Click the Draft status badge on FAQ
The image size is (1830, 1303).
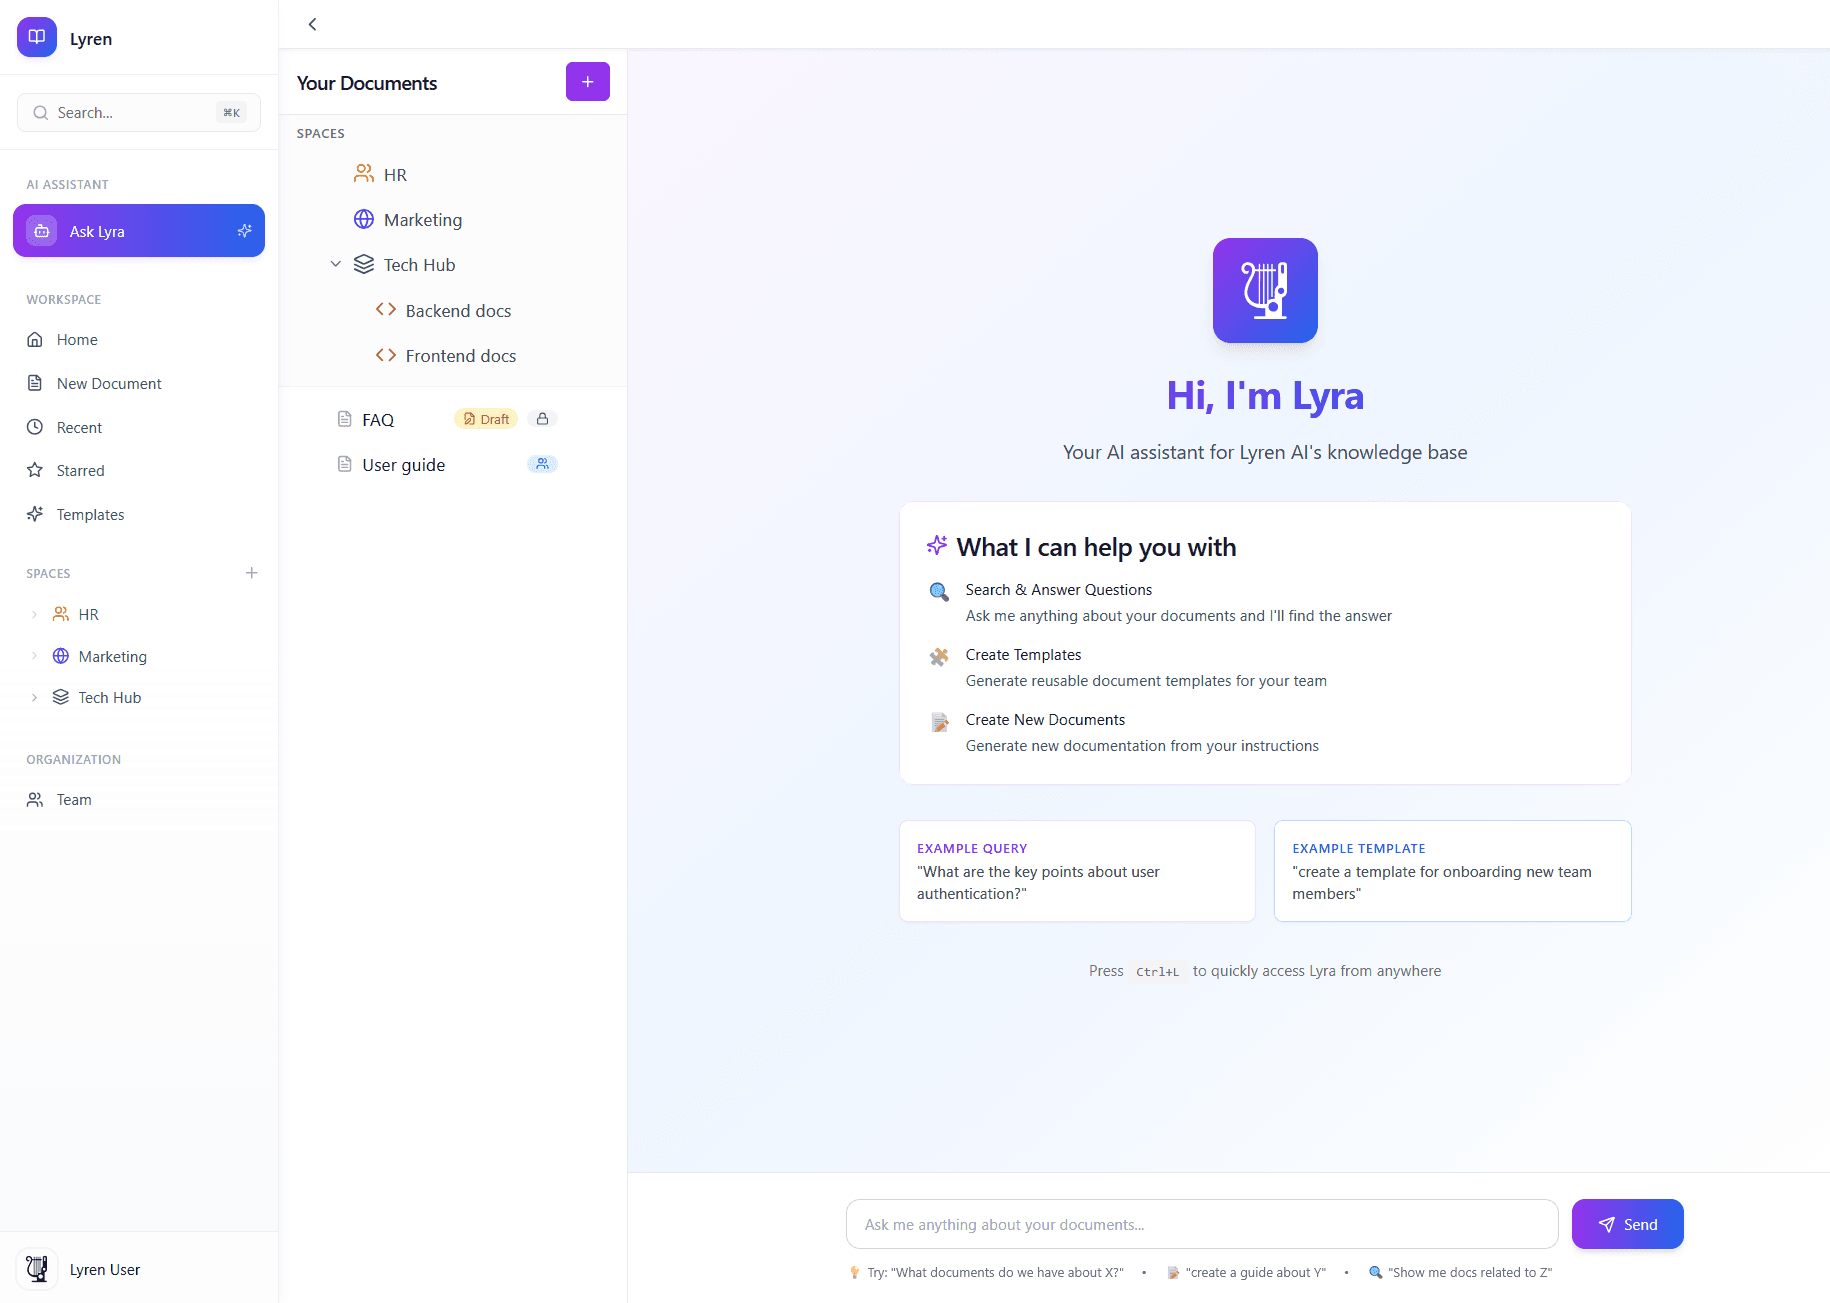click(486, 418)
